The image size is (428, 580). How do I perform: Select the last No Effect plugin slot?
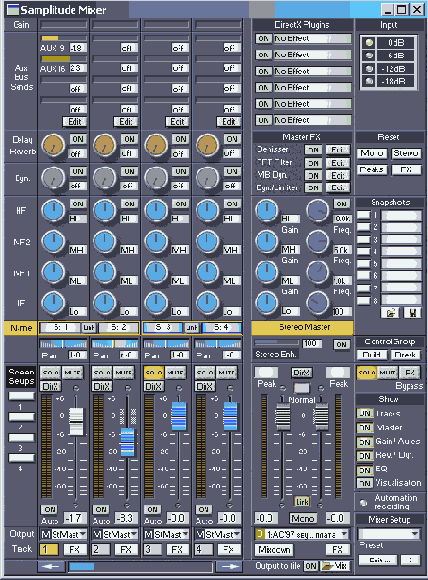point(312,120)
